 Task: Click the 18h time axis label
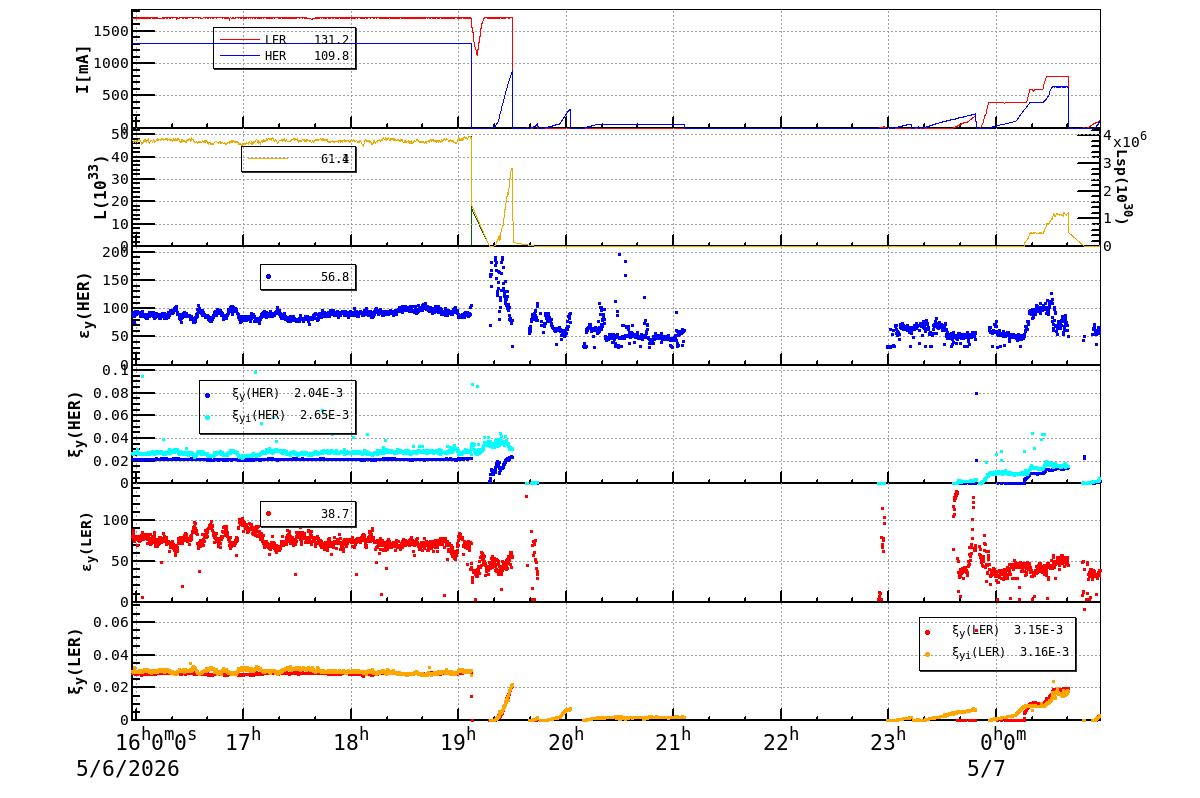coord(350,742)
